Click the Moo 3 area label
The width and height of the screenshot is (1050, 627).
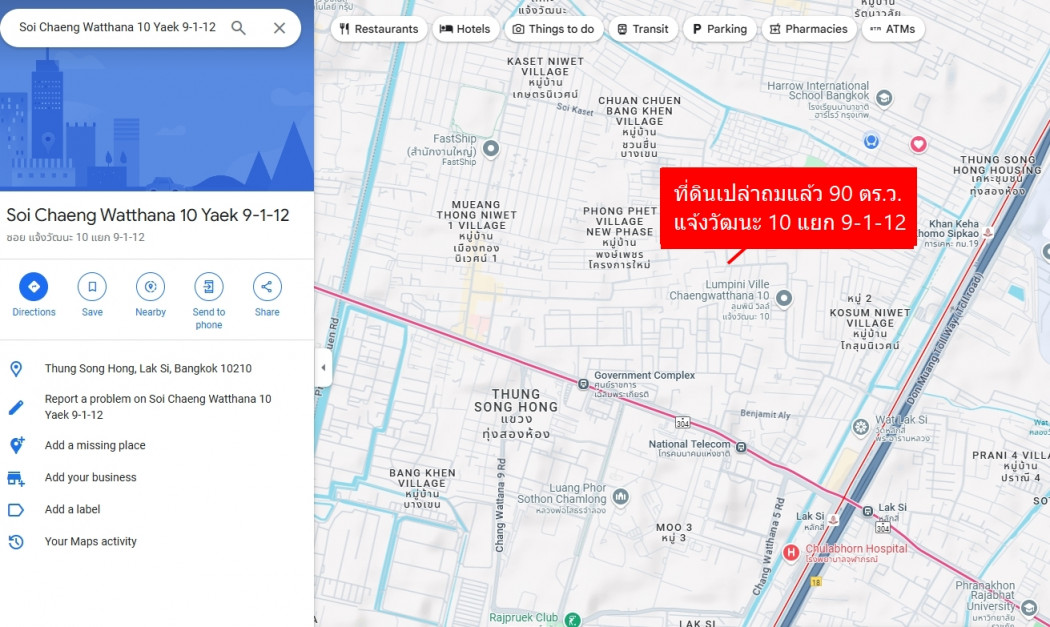tap(674, 533)
